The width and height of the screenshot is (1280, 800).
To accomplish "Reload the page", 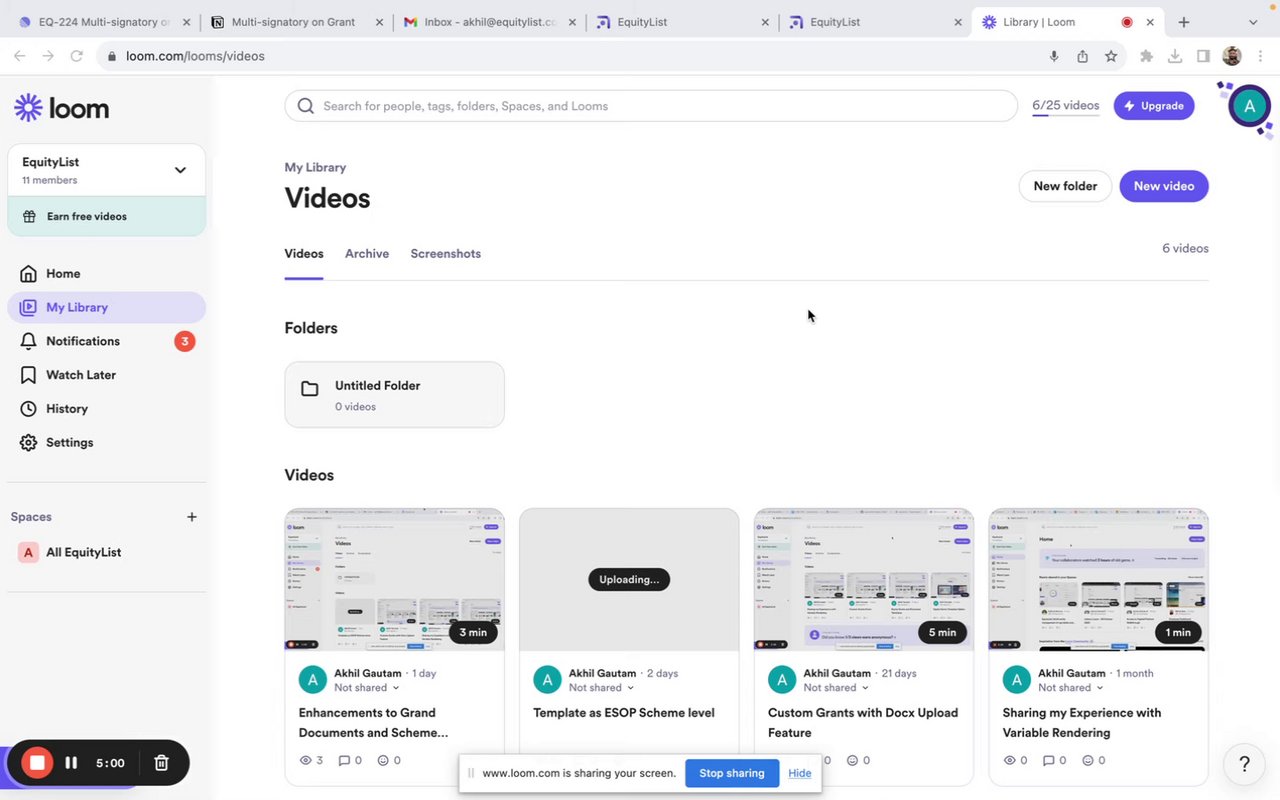I will coord(76,57).
